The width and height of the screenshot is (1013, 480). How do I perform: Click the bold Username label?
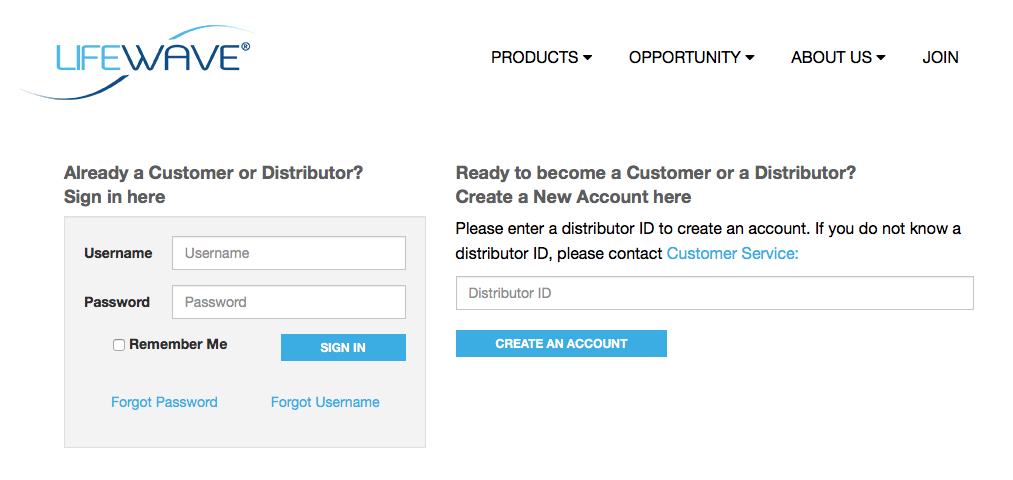coord(118,253)
